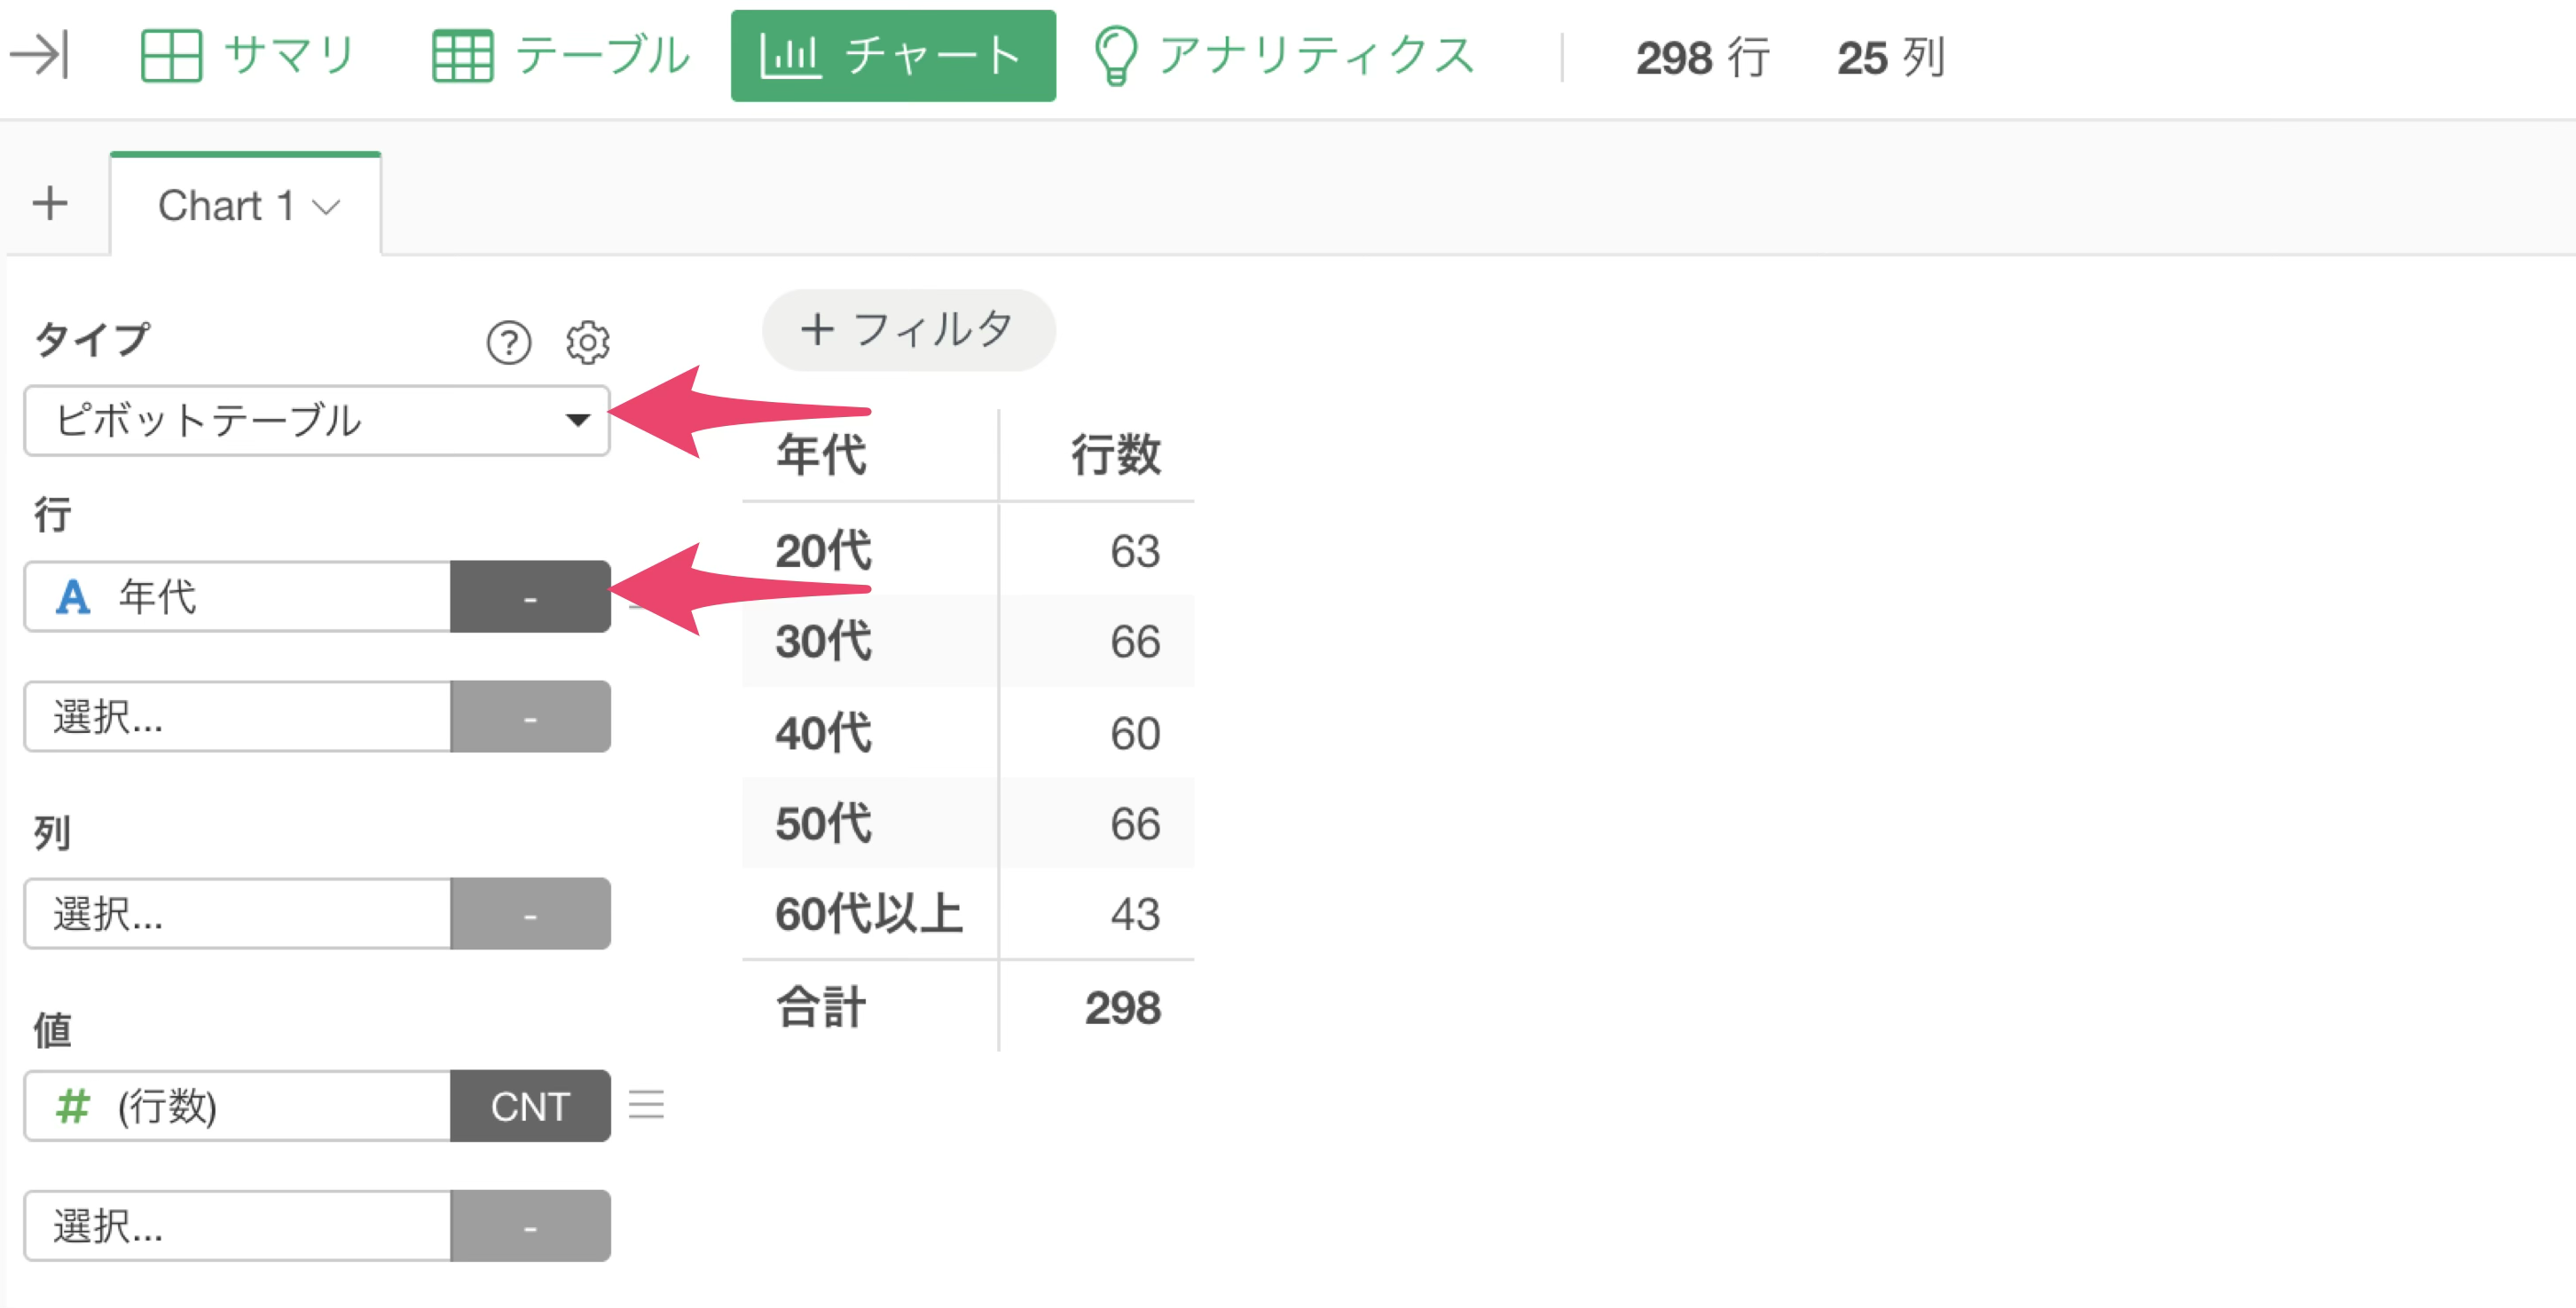Open the Chart 1 tab chevron menu
This screenshot has height=1308, width=2576.
(326, 207)
